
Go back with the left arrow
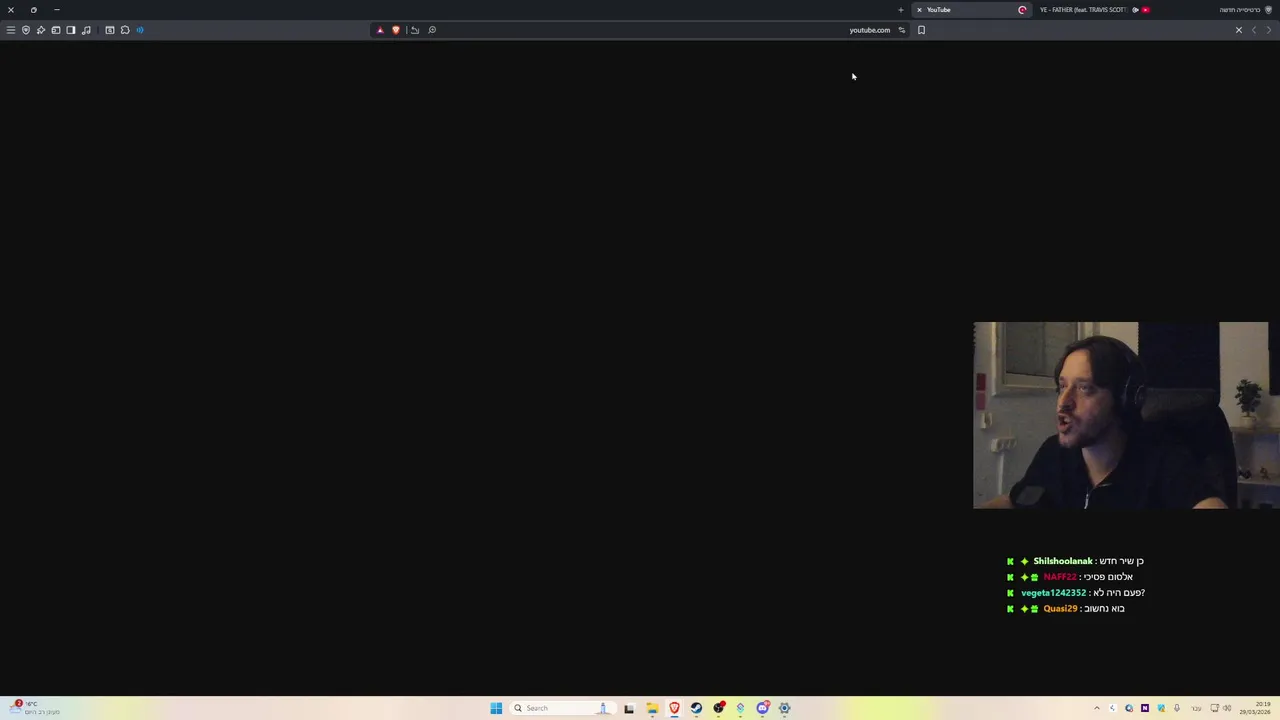[x=1254, y=30]
